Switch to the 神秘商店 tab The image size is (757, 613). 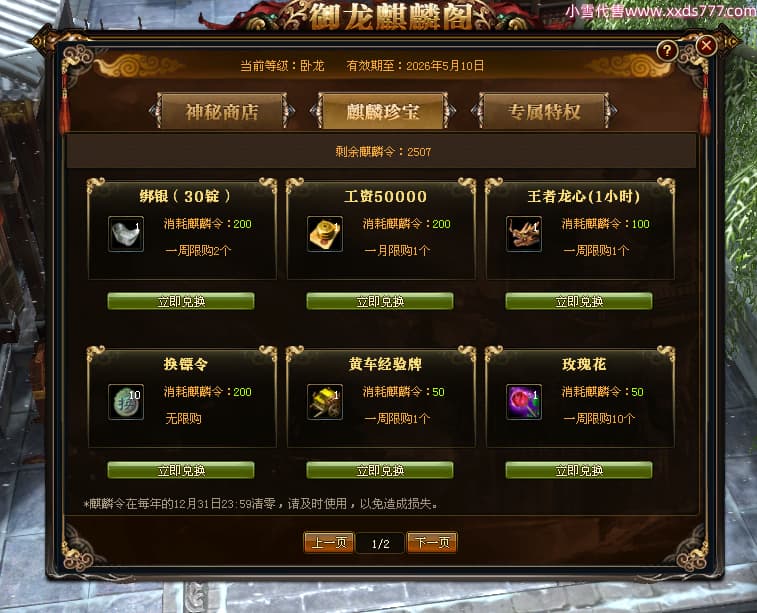click(222, 112)
